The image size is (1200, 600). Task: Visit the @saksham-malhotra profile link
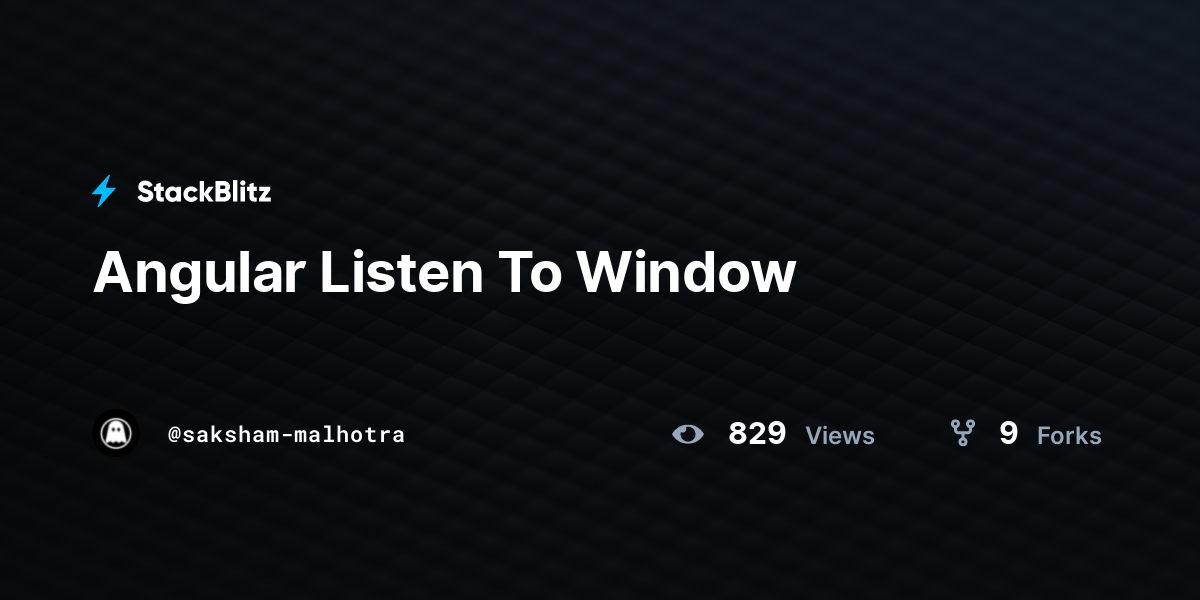(x=286, y=434)
